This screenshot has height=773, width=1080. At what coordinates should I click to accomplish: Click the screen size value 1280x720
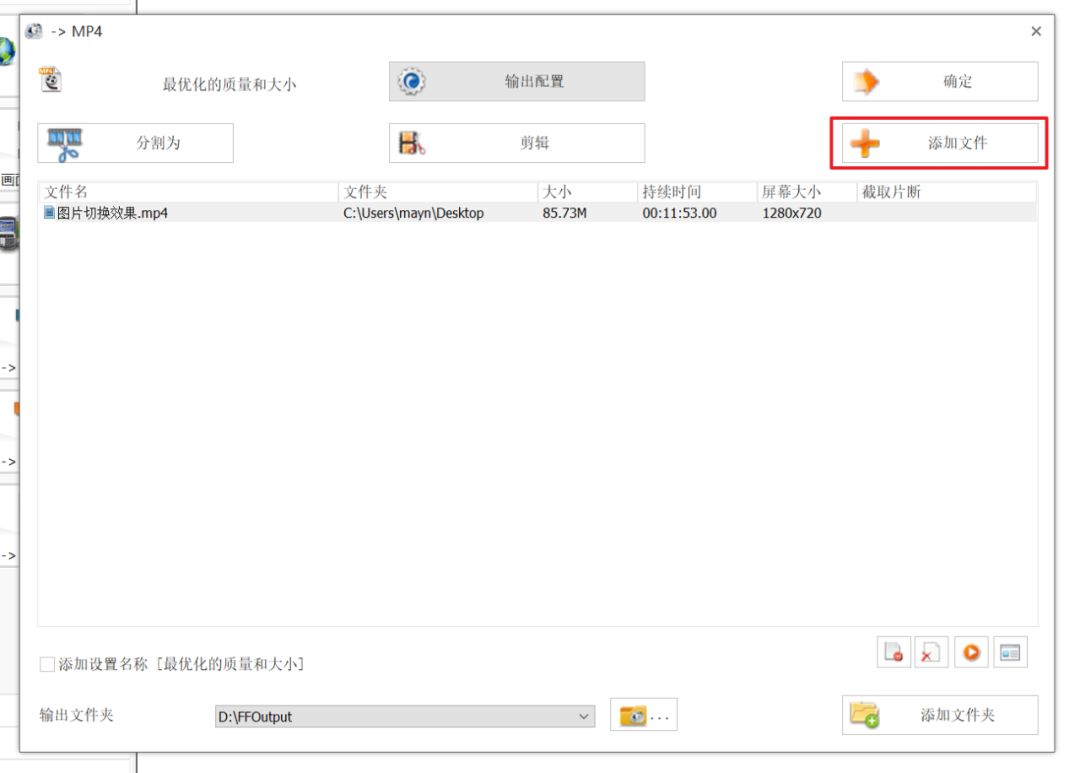click(791, 213)
